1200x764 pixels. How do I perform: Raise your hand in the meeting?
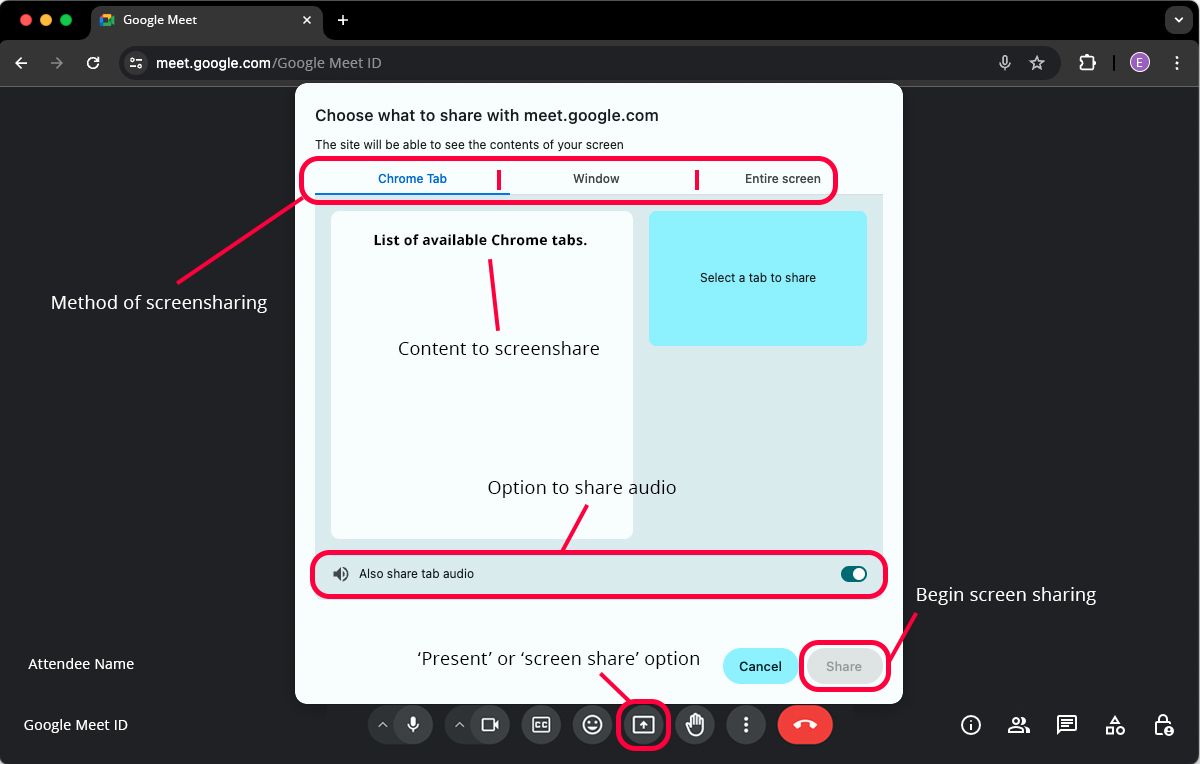695,724
